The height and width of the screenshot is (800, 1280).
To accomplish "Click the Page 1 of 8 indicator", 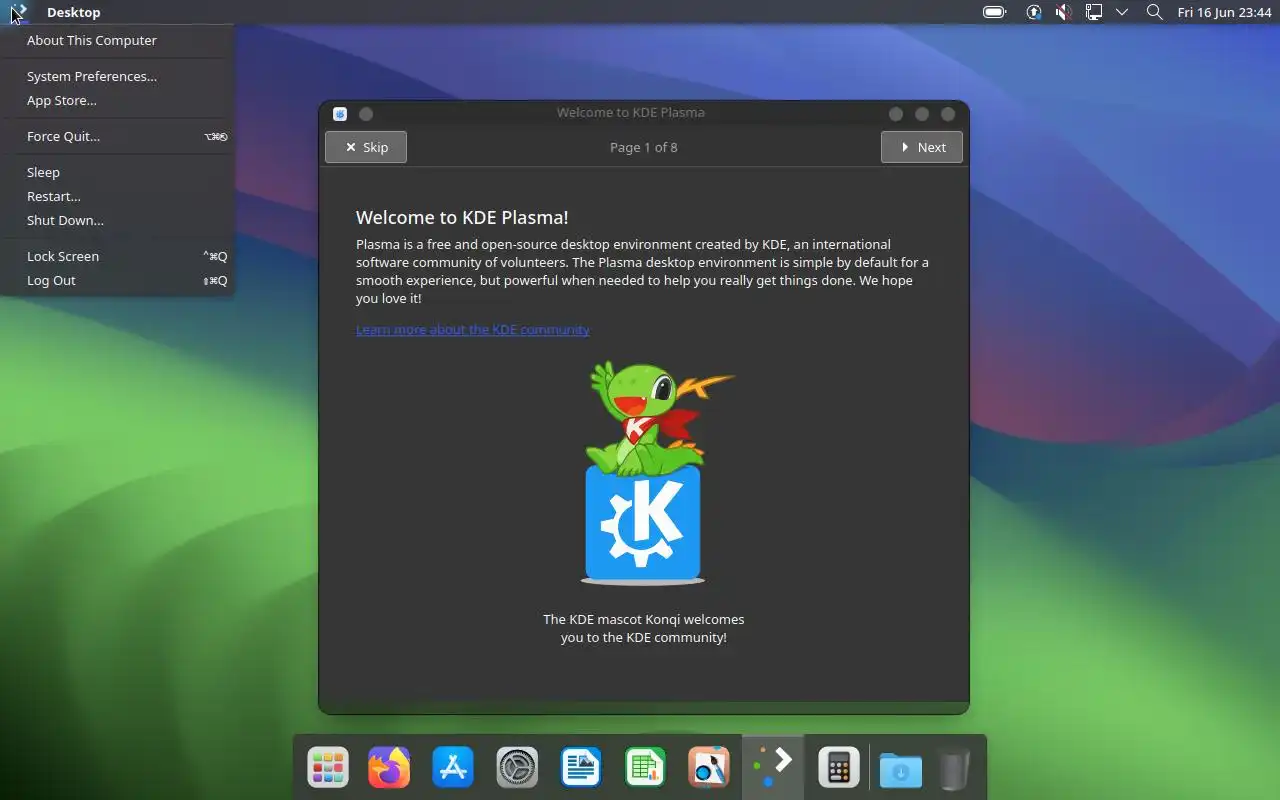I will pyautogui.click(x=644, y=147).
